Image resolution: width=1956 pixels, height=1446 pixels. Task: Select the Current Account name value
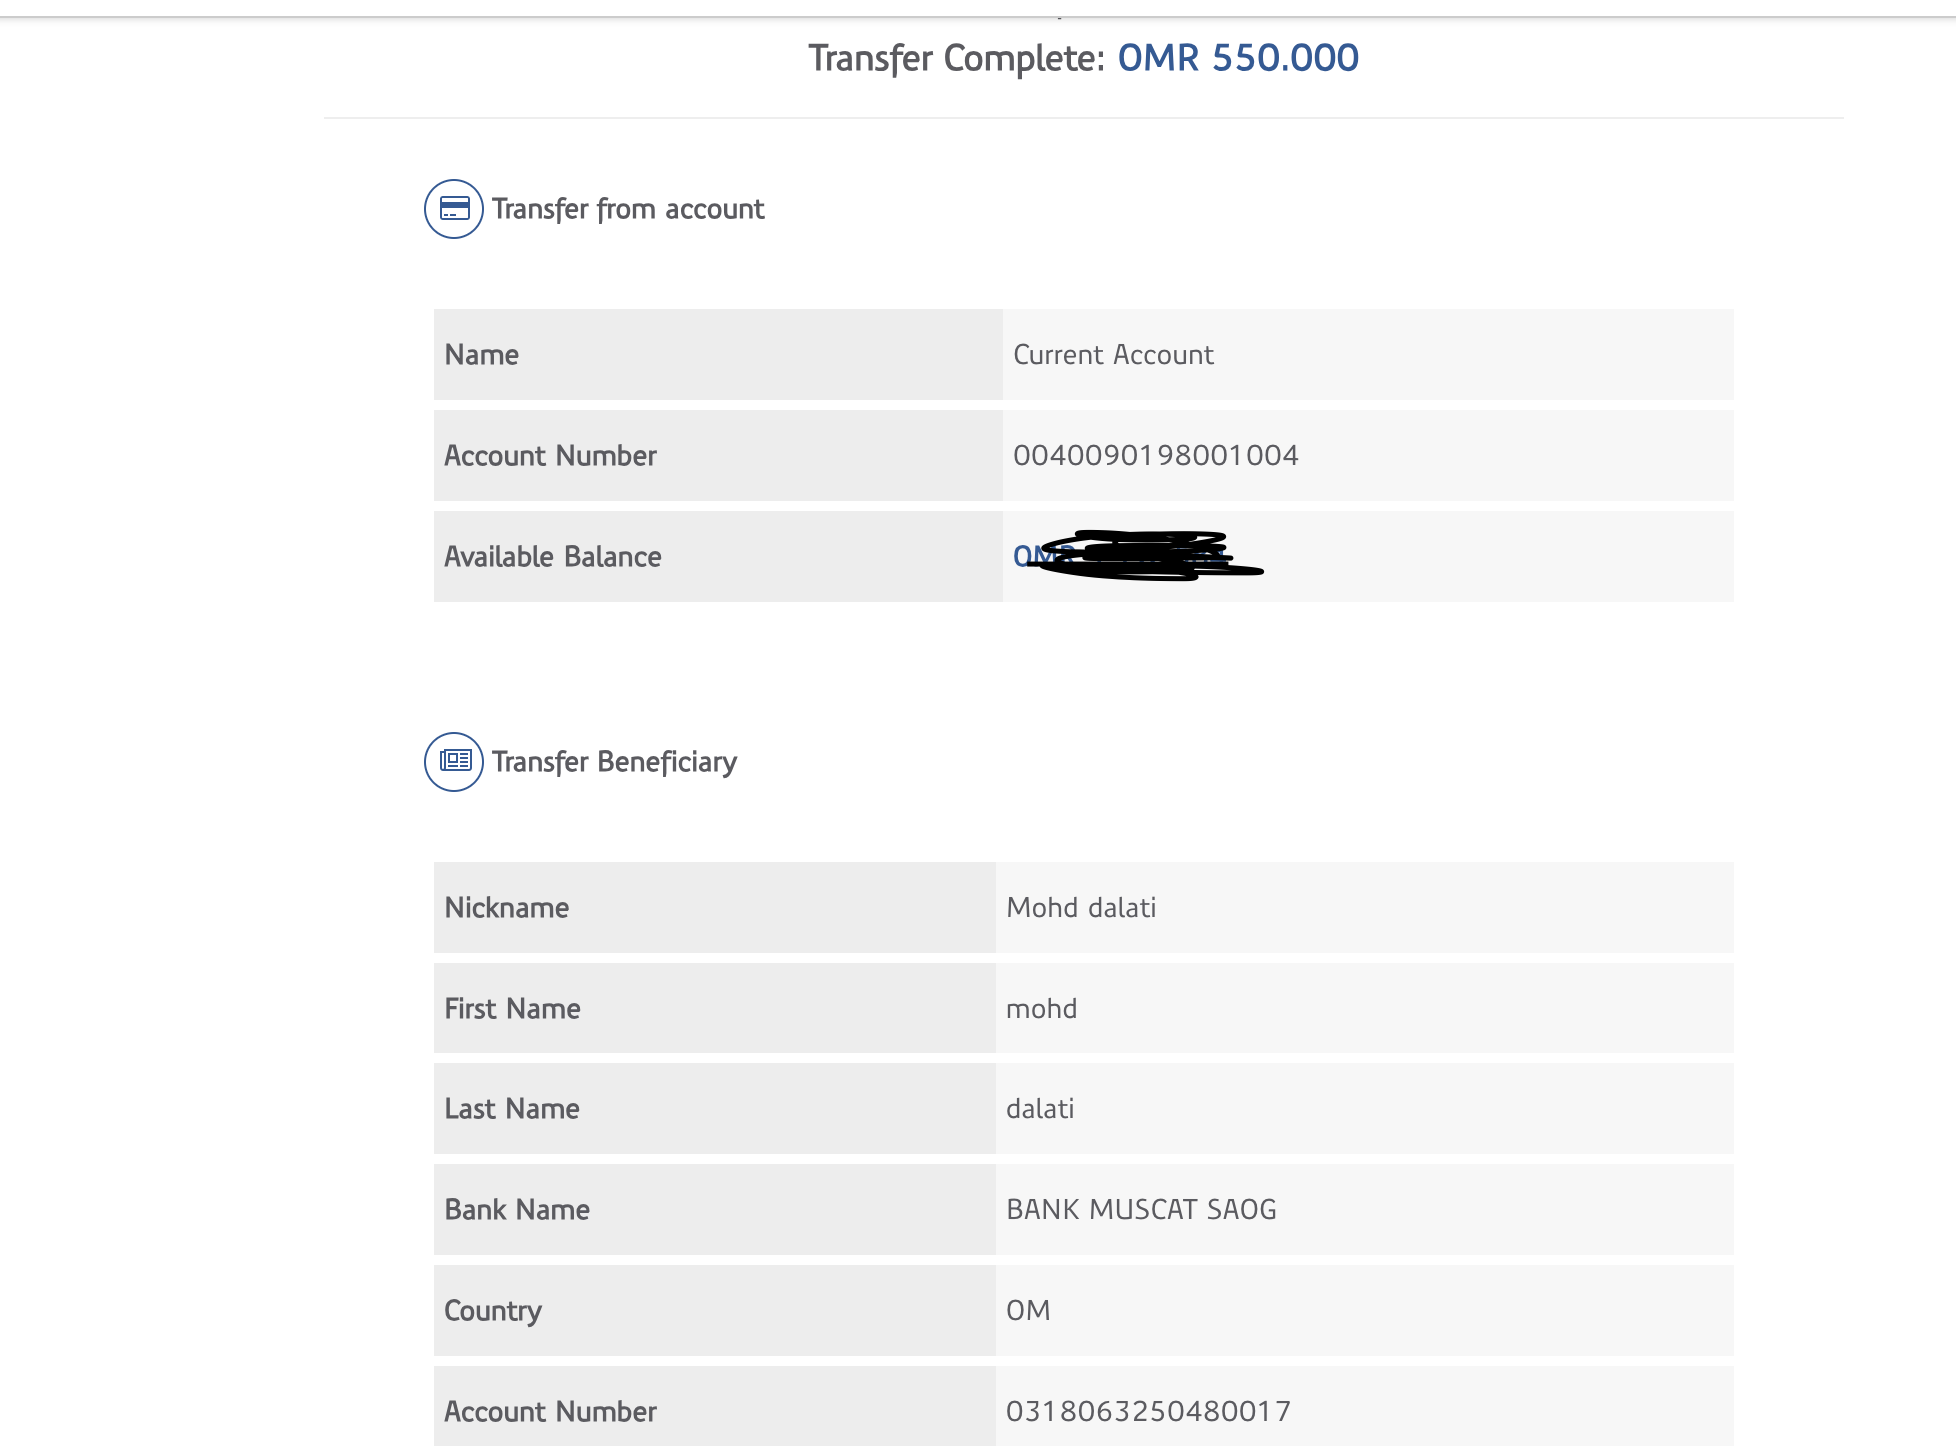pyautogui.click(x=1113, y=355)
